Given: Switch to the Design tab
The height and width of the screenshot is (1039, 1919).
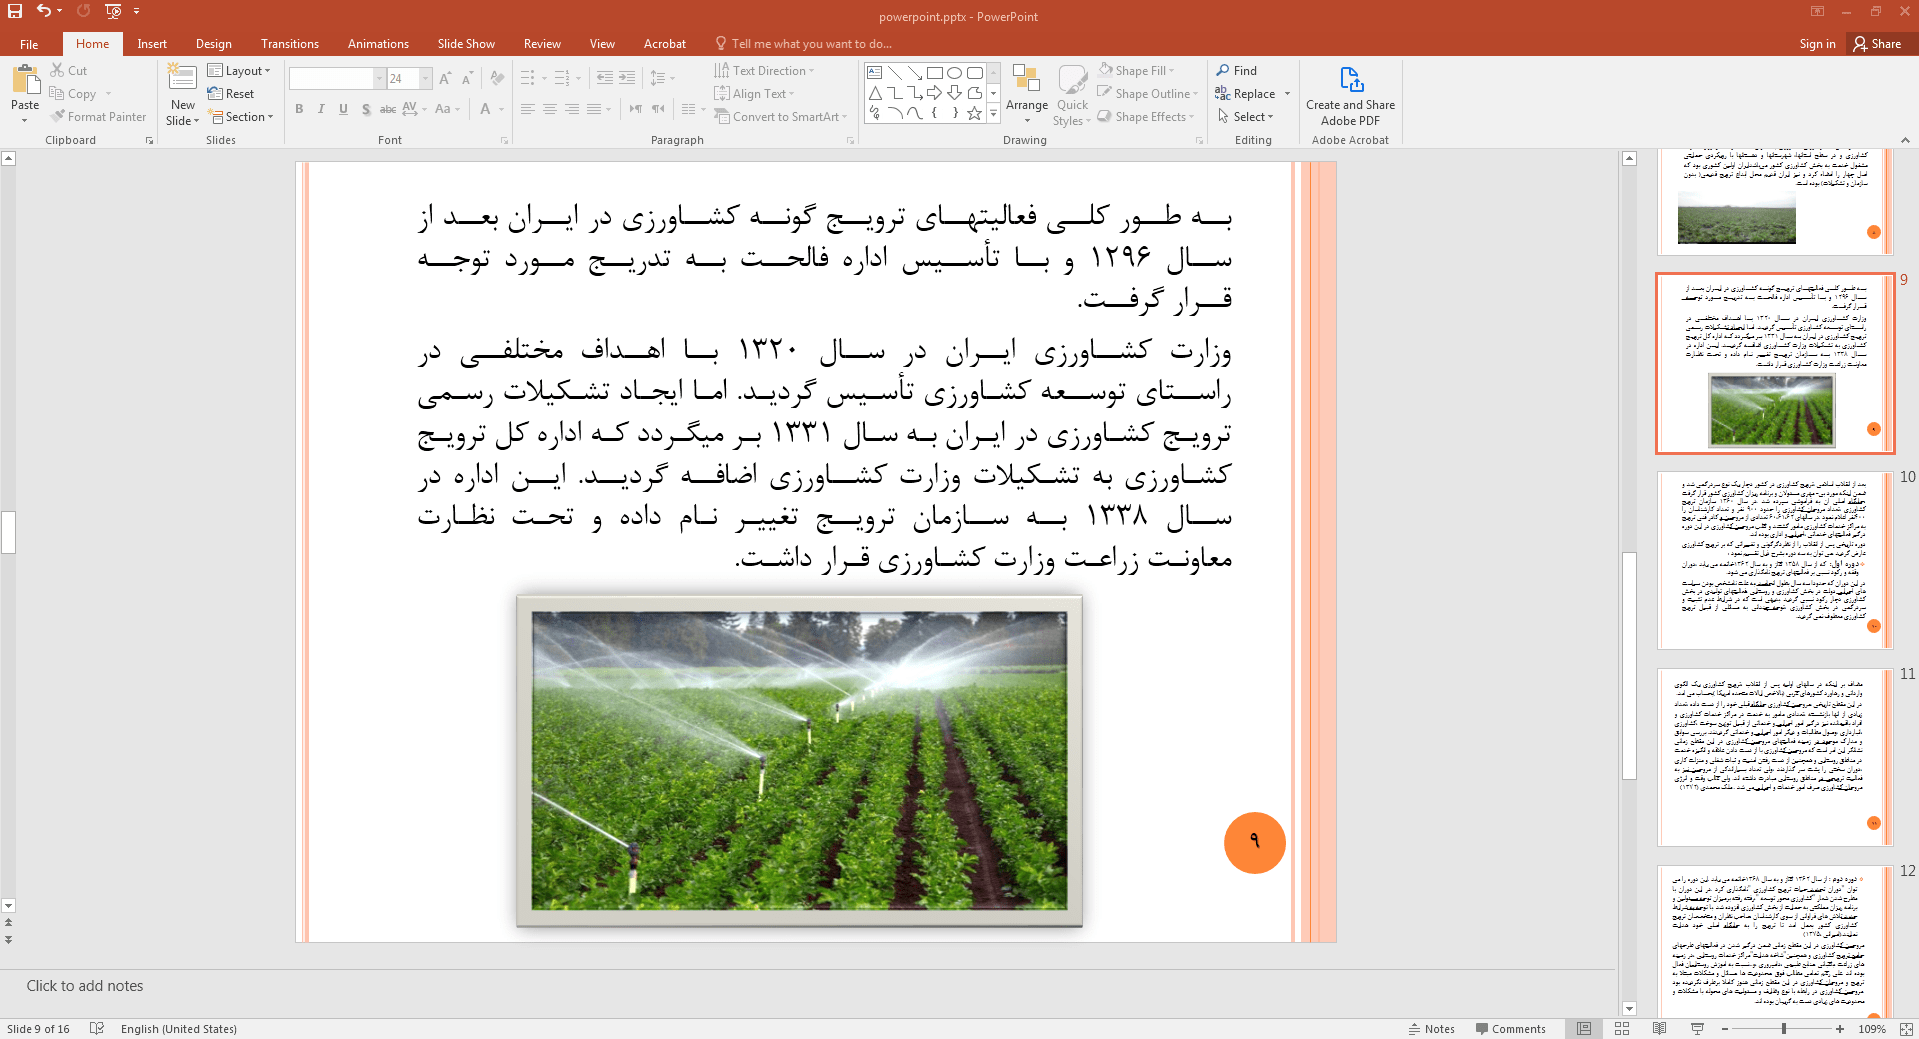Looking at the screenshot, I should click(x=213, y=44).
